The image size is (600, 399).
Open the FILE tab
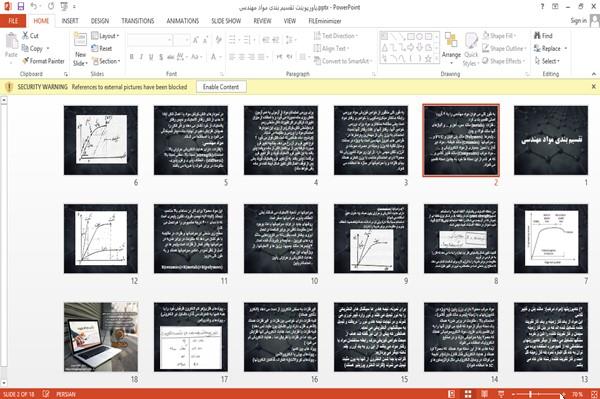click(13, 21)
